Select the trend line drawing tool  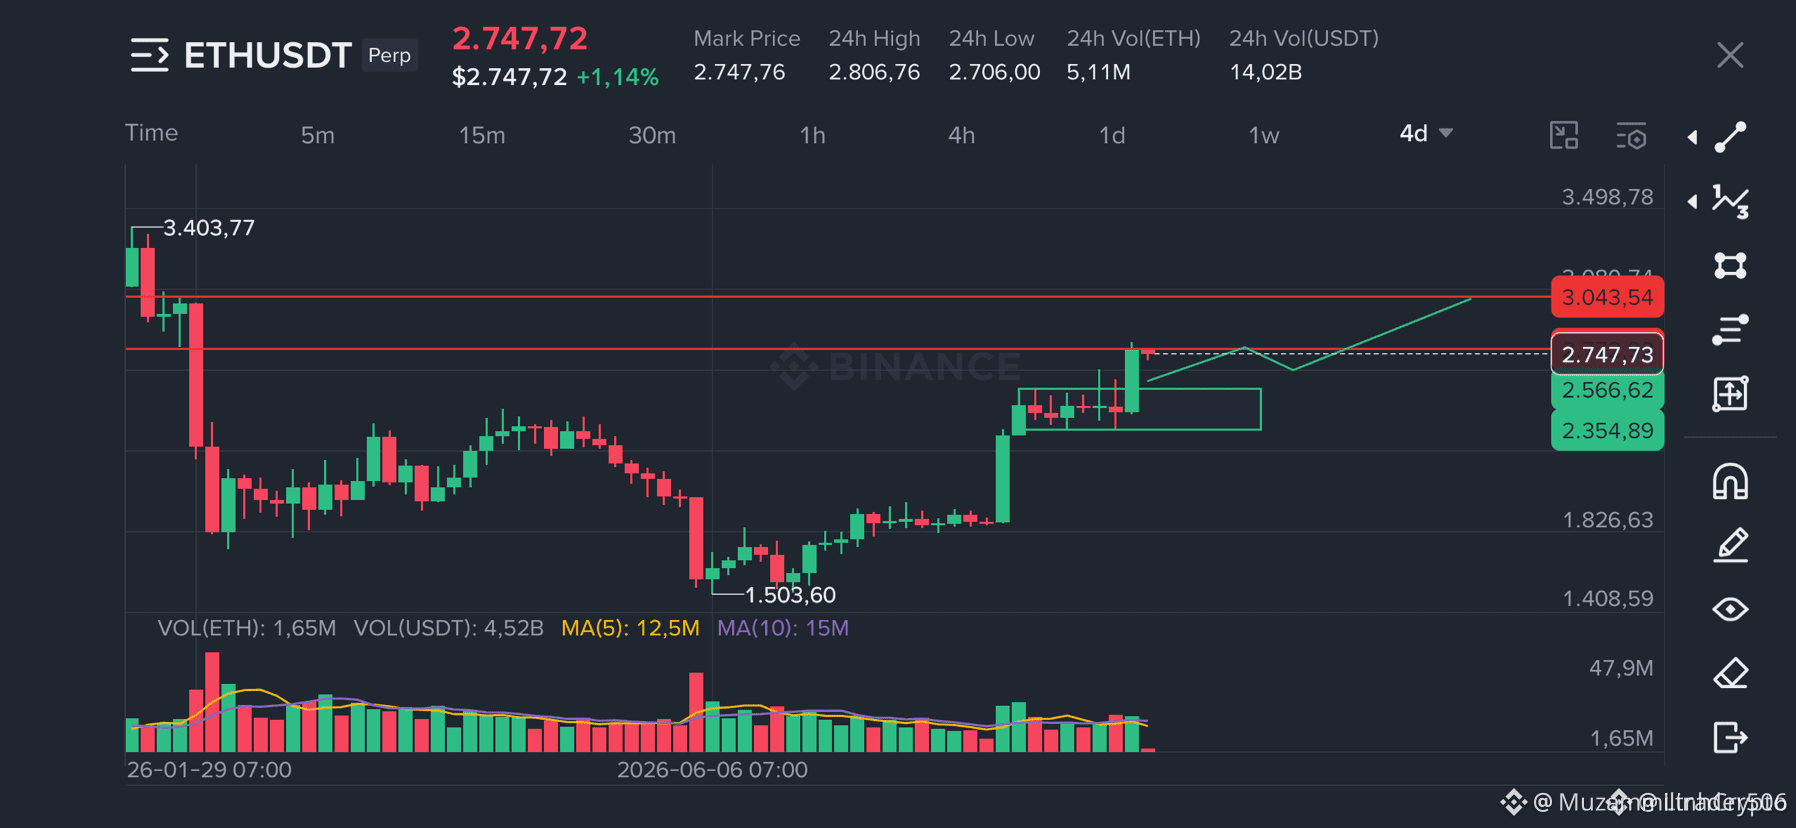pyautogui.click(x=1730, y=137)
